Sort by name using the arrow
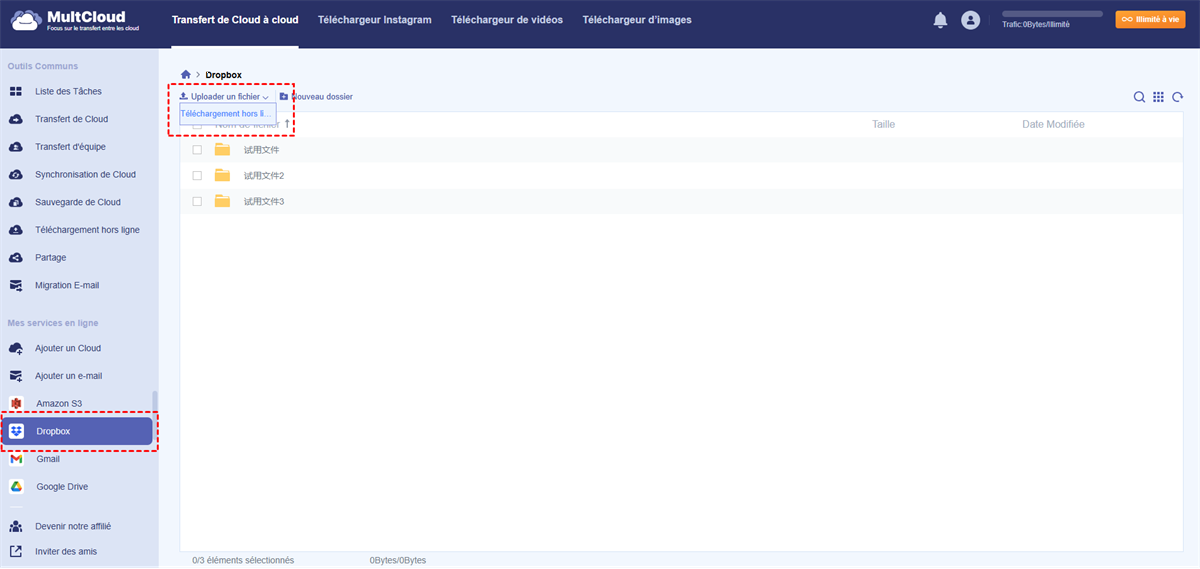 point(287,124)
